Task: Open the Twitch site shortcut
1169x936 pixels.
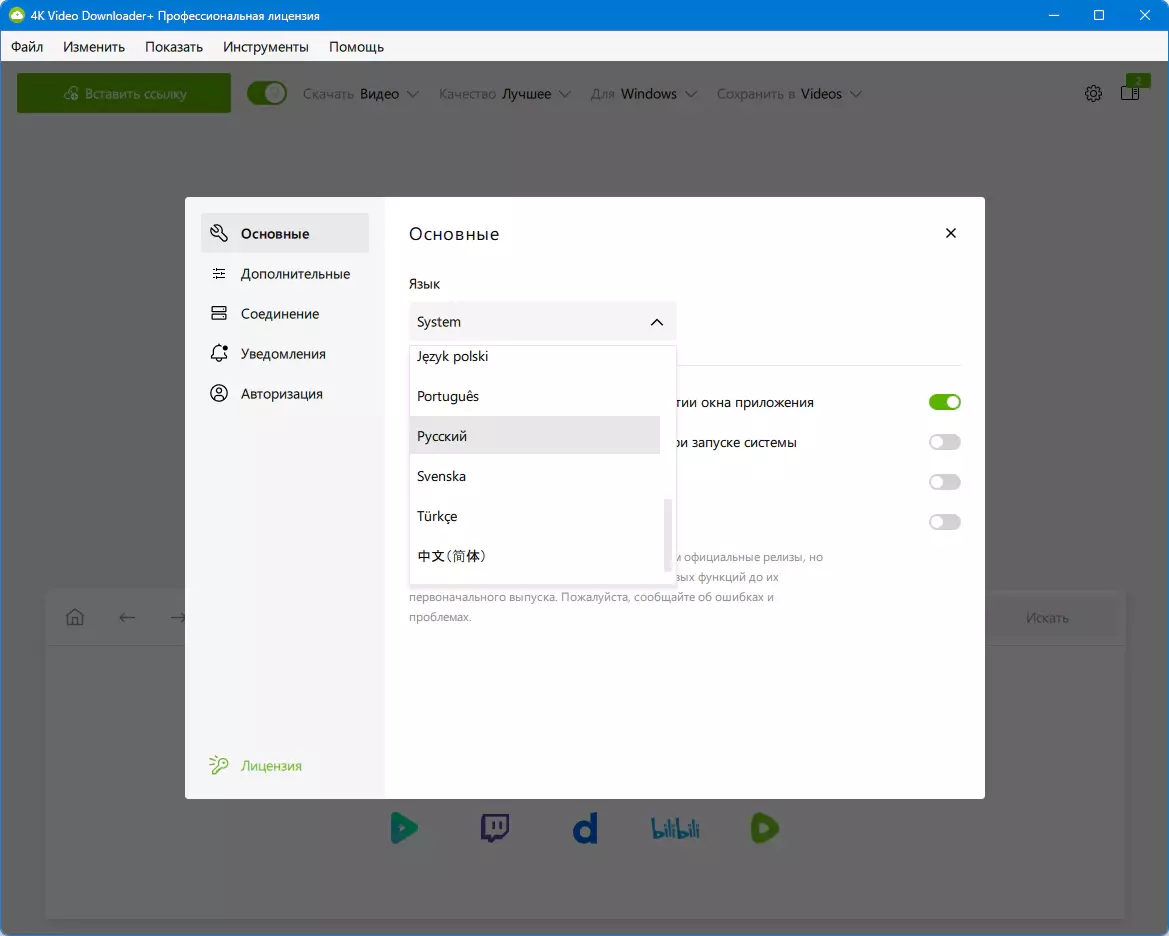Action: pos(494,828)
